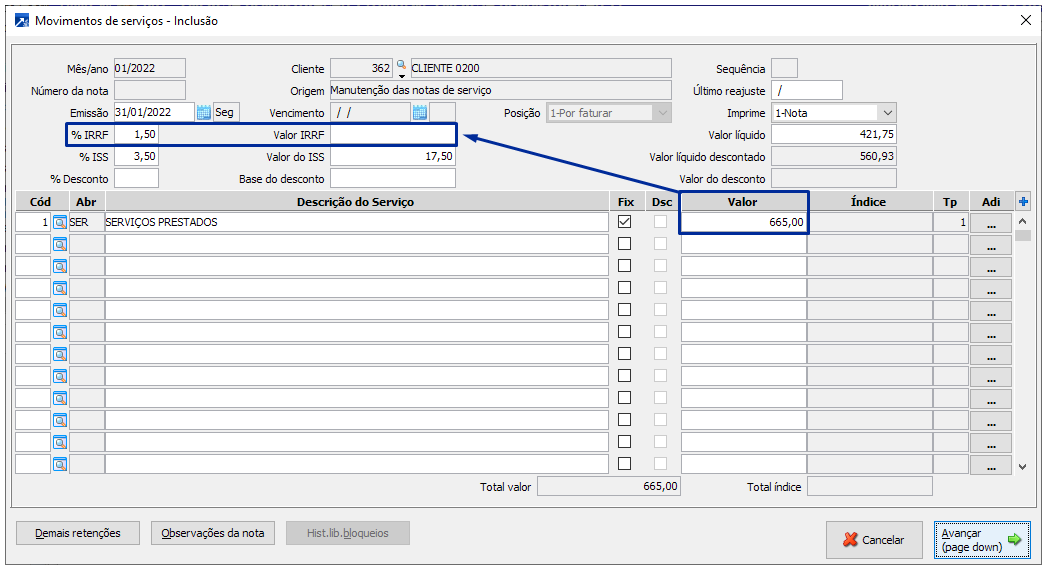The image size is (1047, 568).
Task: Open the Demais retenções window
Action: click(x=78, y=533)
